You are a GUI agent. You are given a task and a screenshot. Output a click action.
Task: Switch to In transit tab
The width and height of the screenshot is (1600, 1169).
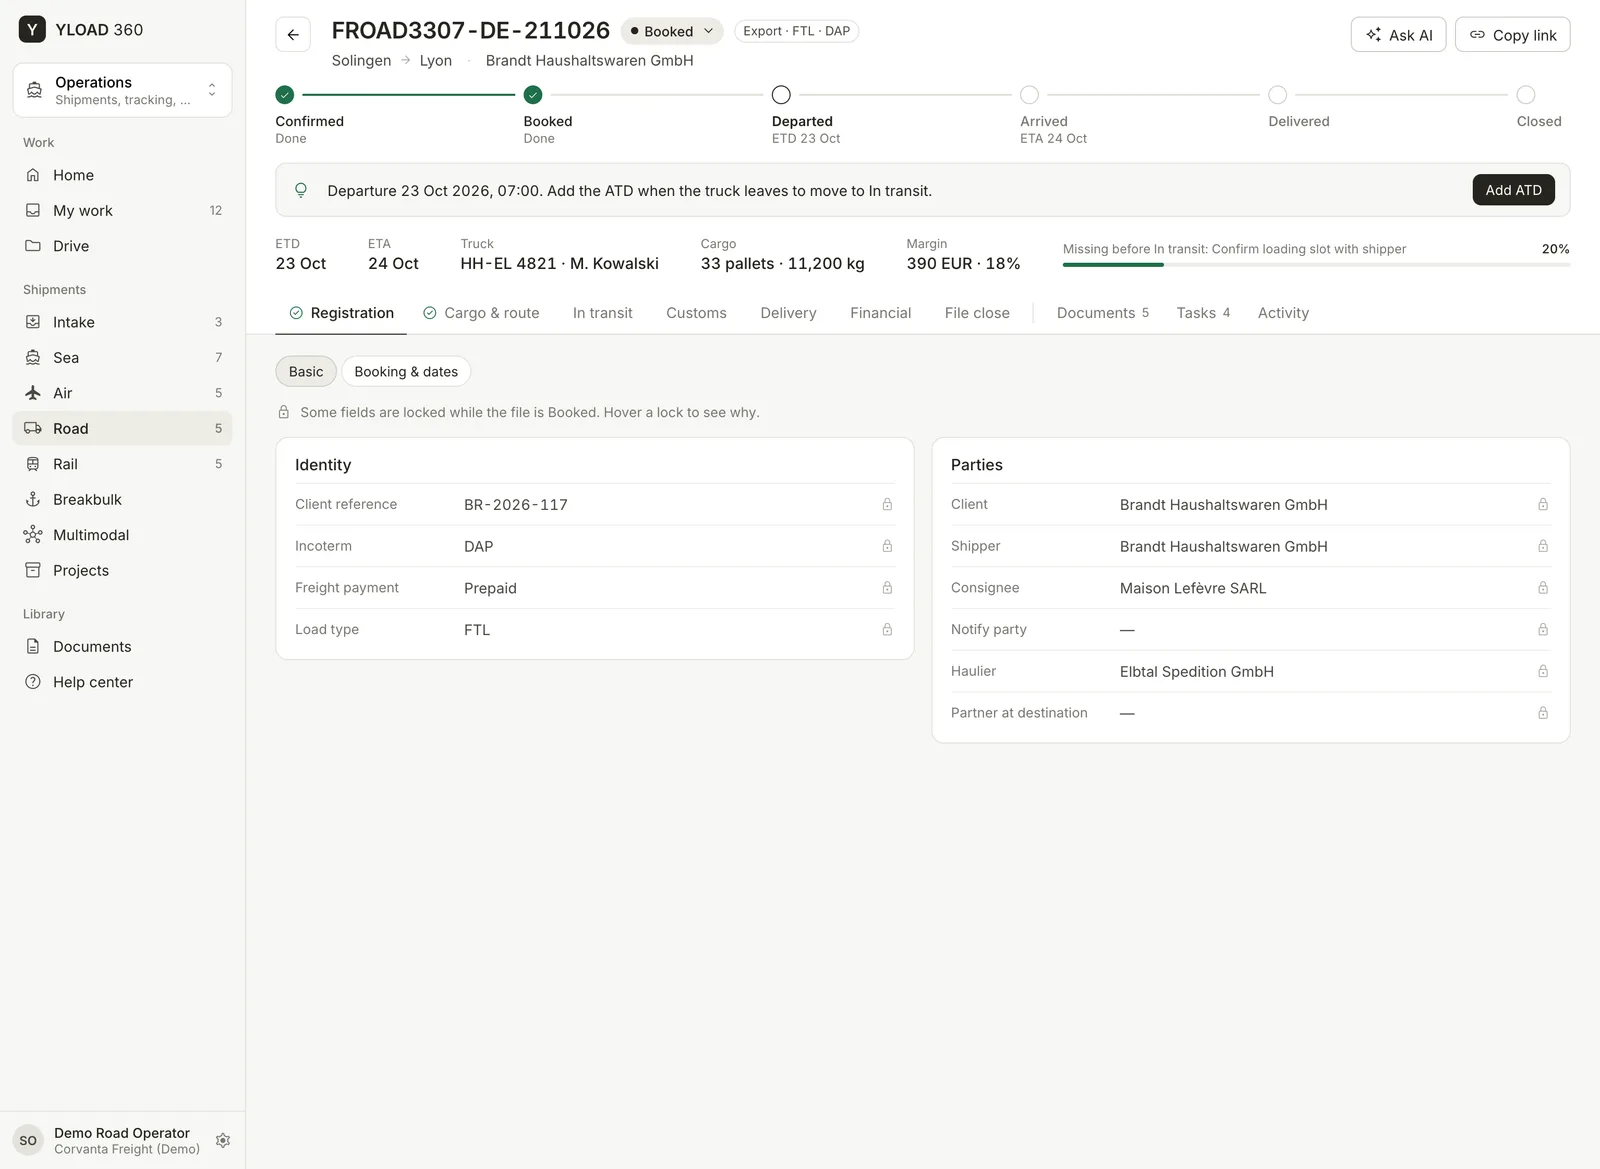coord(602,313)
